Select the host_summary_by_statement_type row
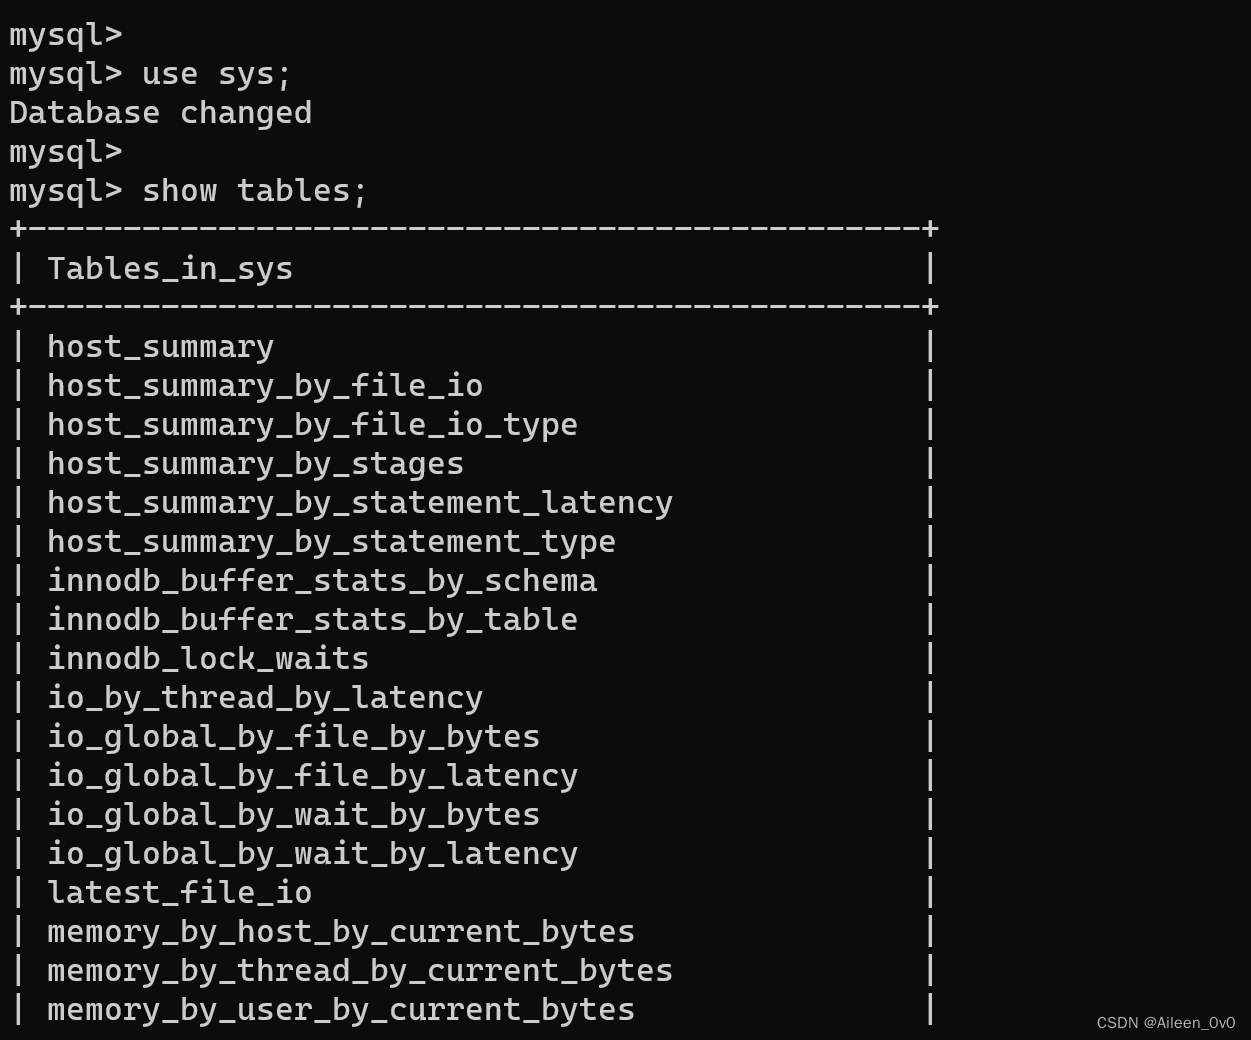This screenshot has height=1040, width=1251. 331,542
